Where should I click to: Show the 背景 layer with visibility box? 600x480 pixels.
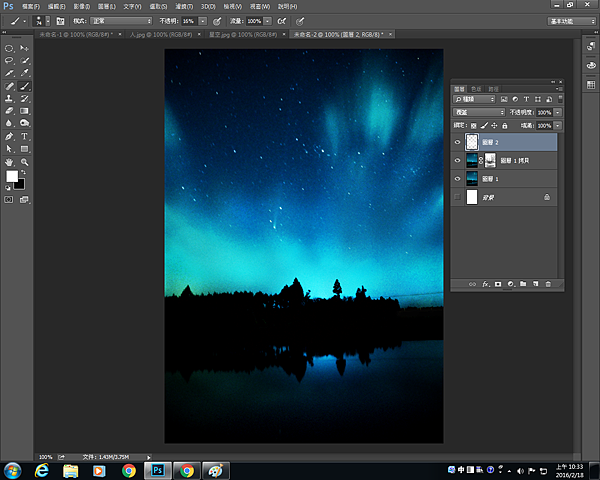pyautogui.click(x=458, y=198)
